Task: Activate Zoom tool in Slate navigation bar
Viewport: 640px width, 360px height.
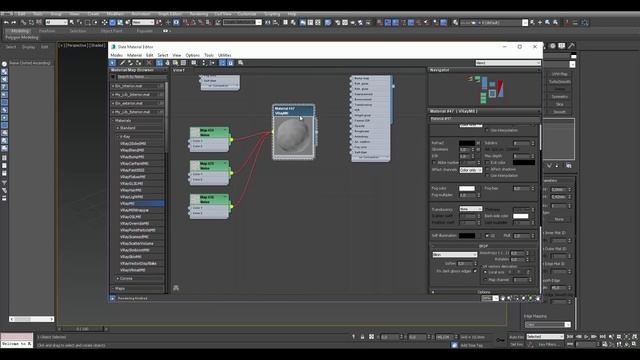Action: (509, 298)
